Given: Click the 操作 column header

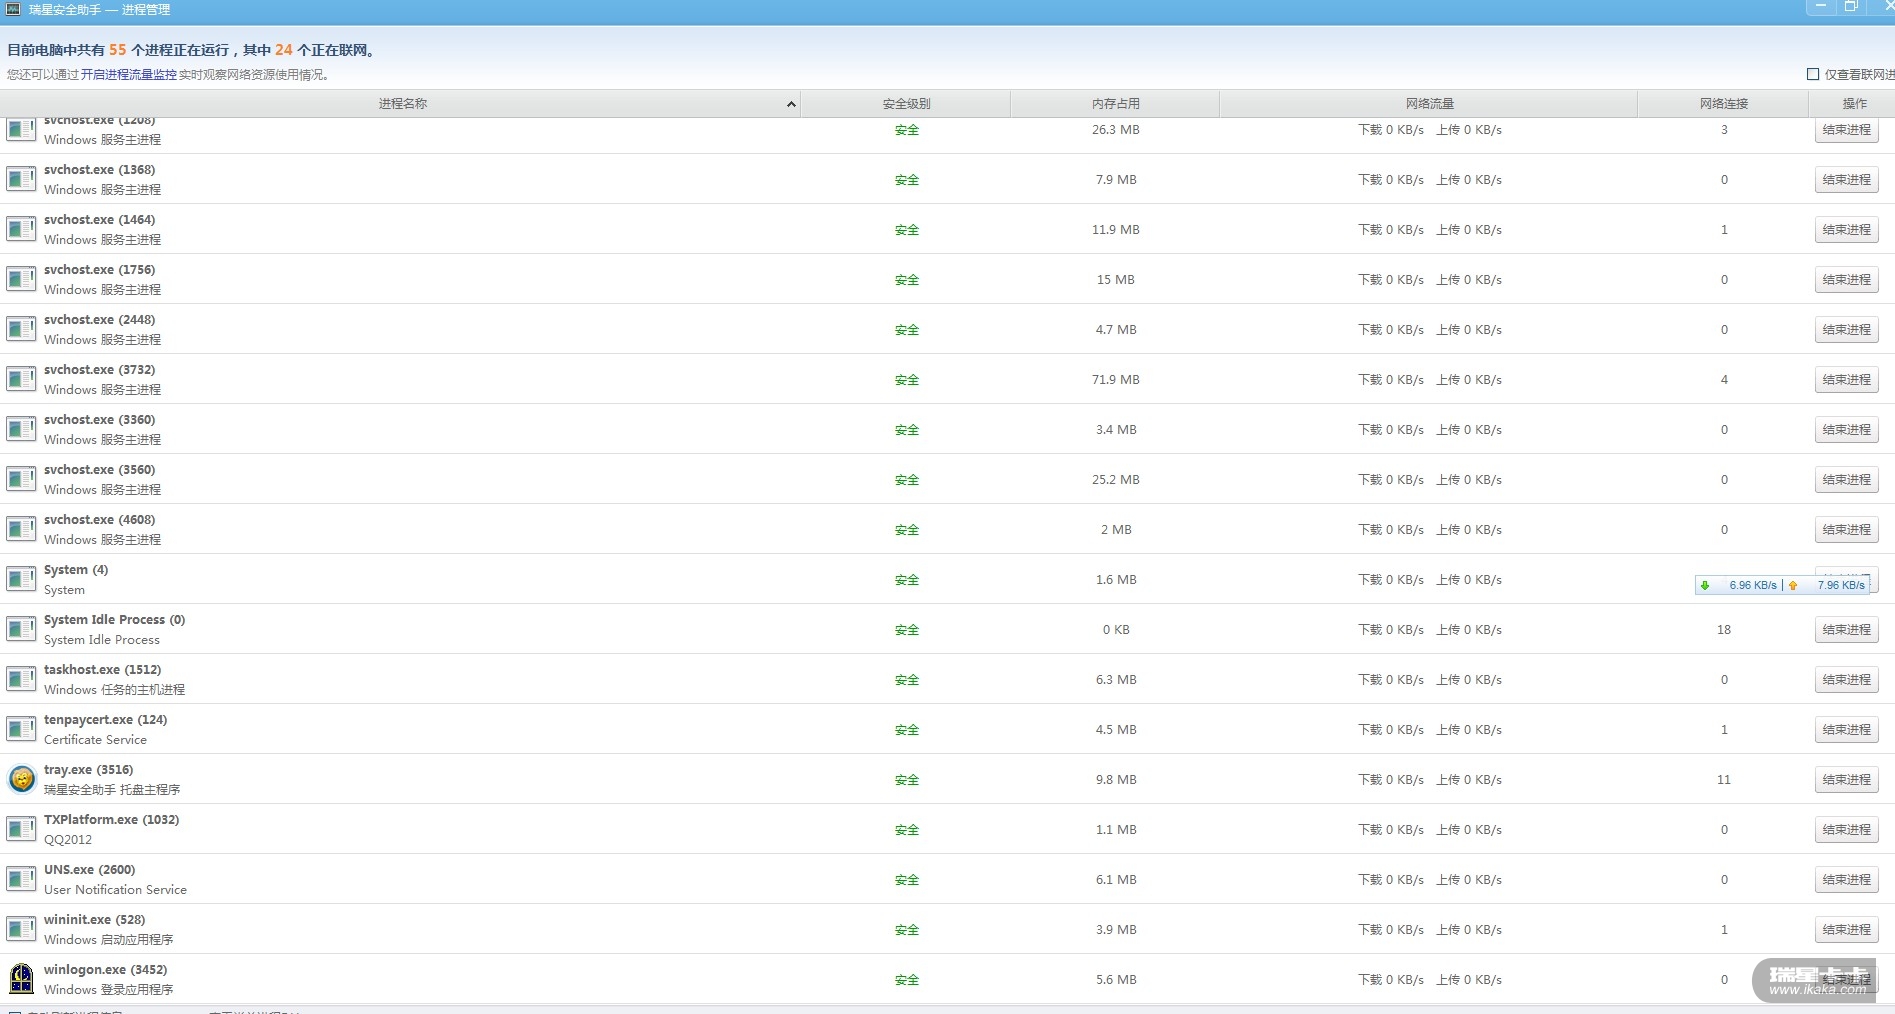Looking at the screenshot, I should [x=1853, y=104].
